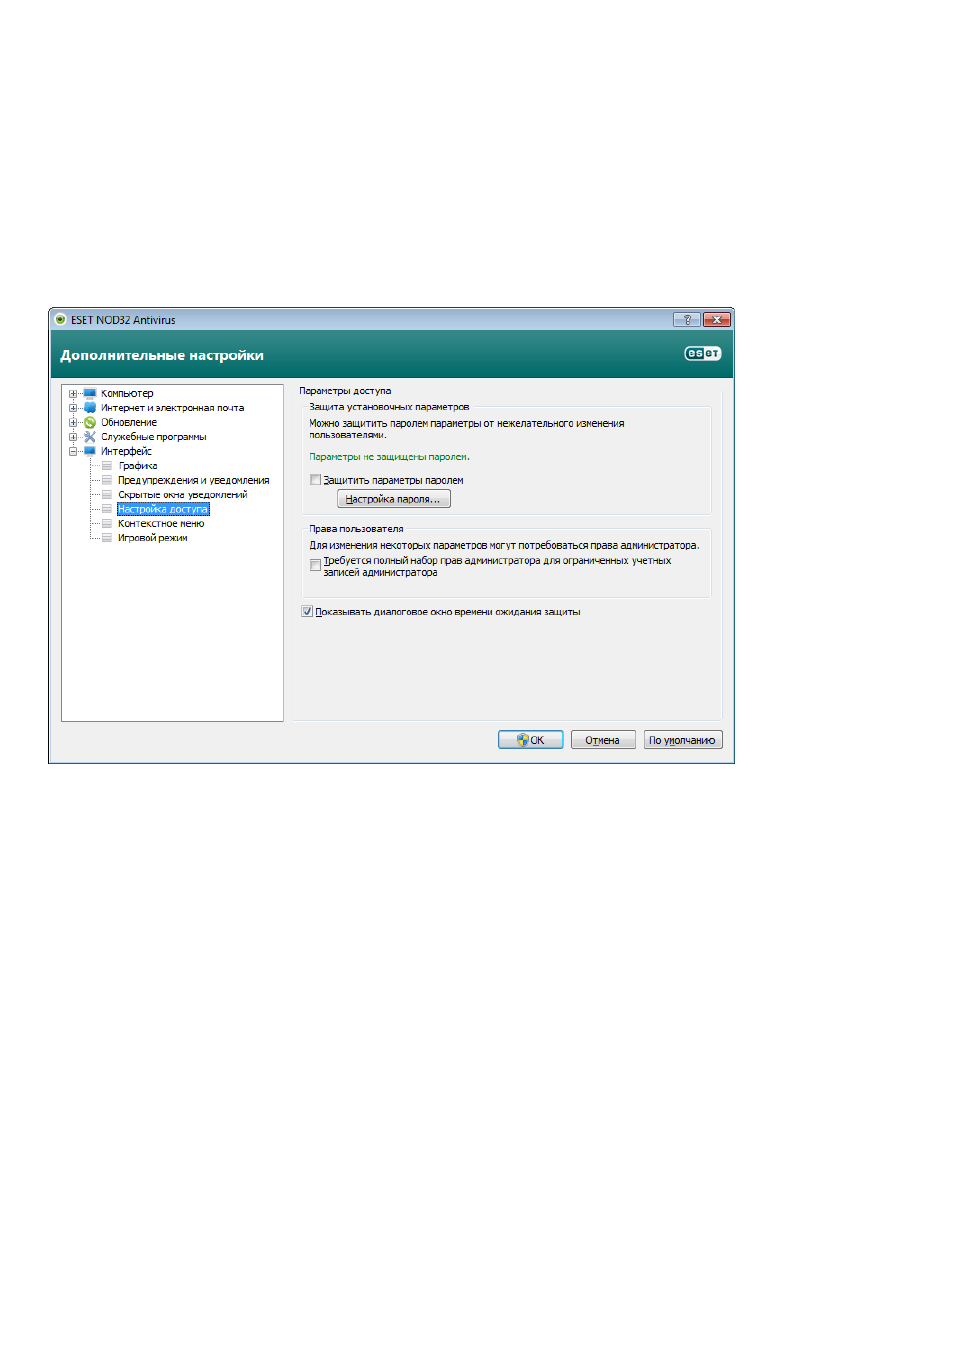The height and width of the screenshot is (1350, 954).
Task: Click the Отмена button
Action: click(x=603, y=740)
